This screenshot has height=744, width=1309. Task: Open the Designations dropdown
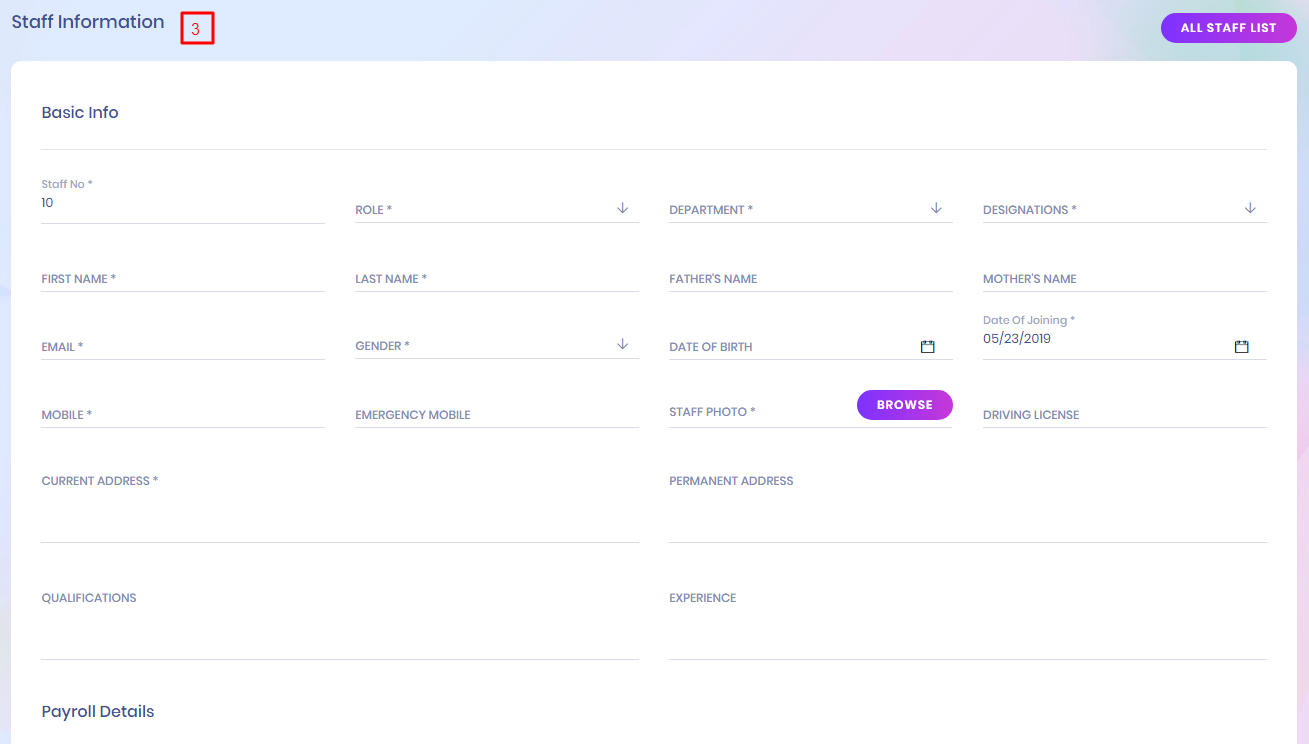click(1124, 210)
